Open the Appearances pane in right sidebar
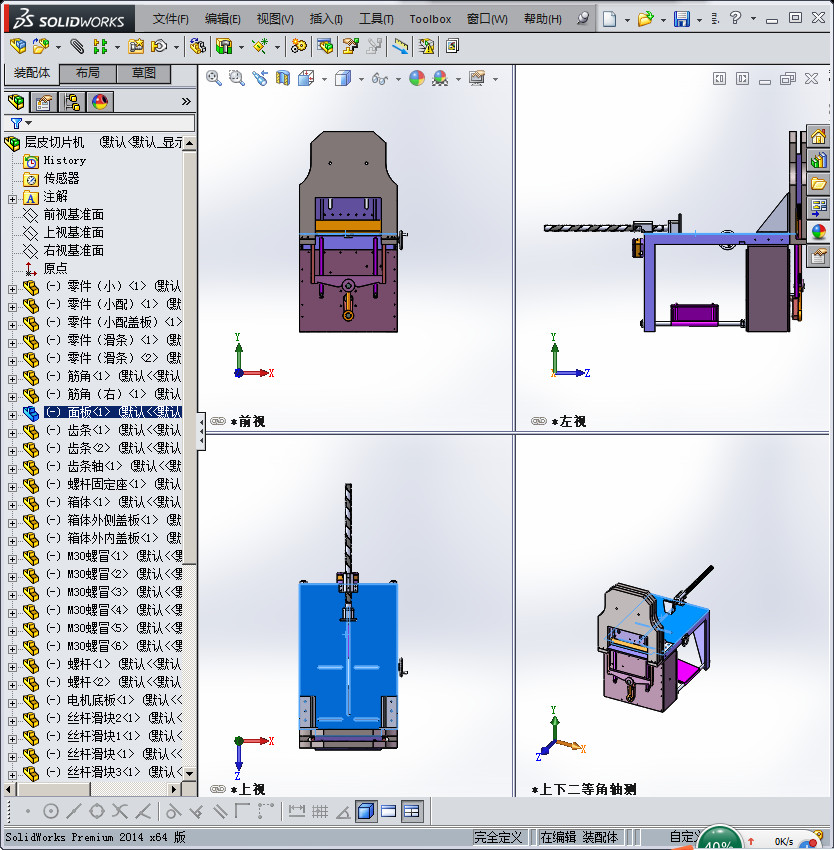 [819, 232]
